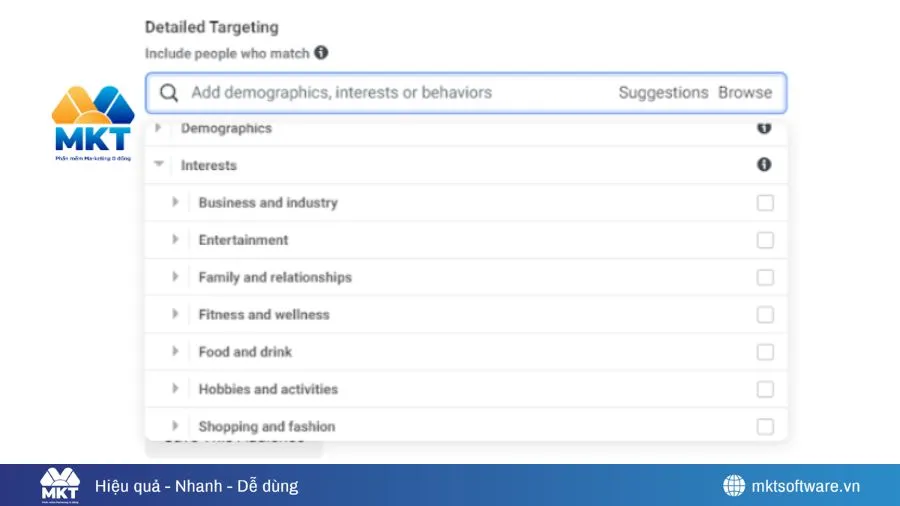Enable the Fitness and wellness checkbox
The height and width of the screenshot is (506, 900).
[765, 315]
